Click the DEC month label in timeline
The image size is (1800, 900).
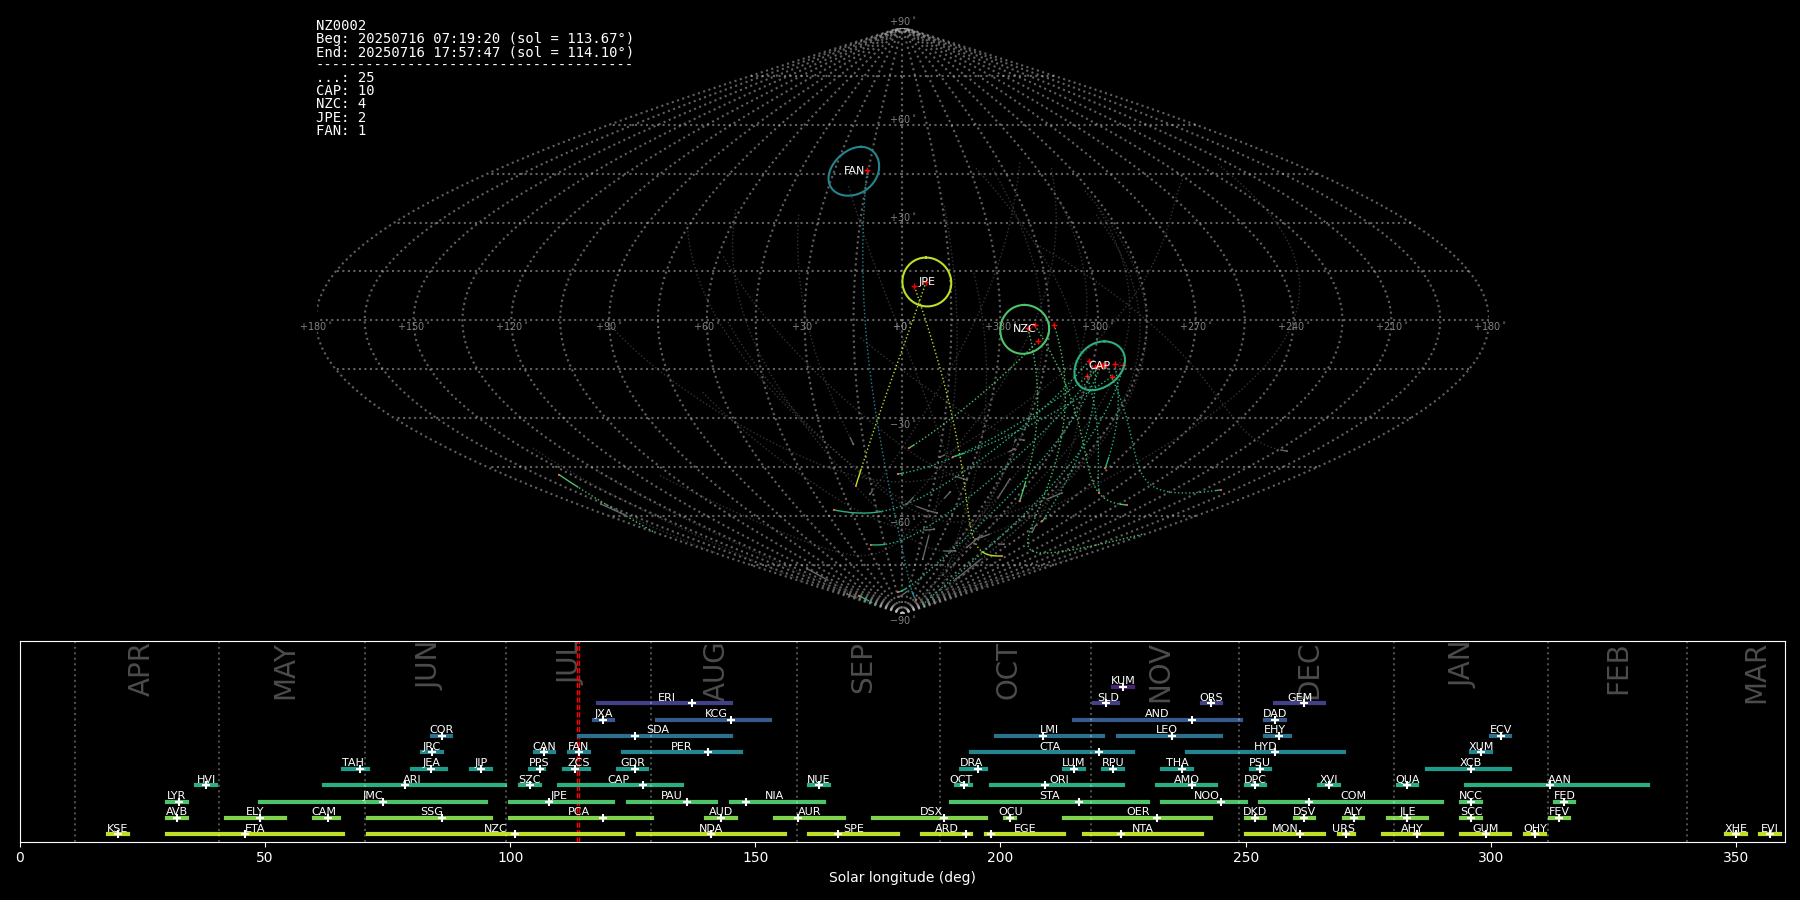pos(1309,672)
